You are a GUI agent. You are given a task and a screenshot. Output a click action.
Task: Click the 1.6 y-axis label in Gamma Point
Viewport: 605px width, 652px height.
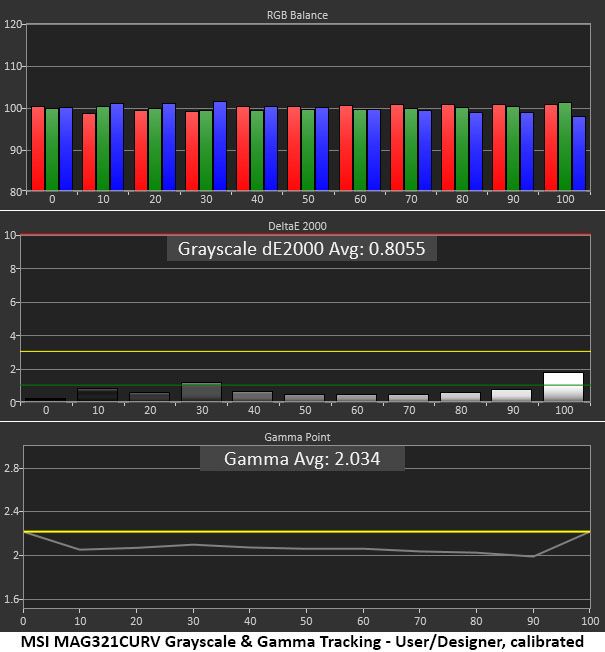click(11, 599)
